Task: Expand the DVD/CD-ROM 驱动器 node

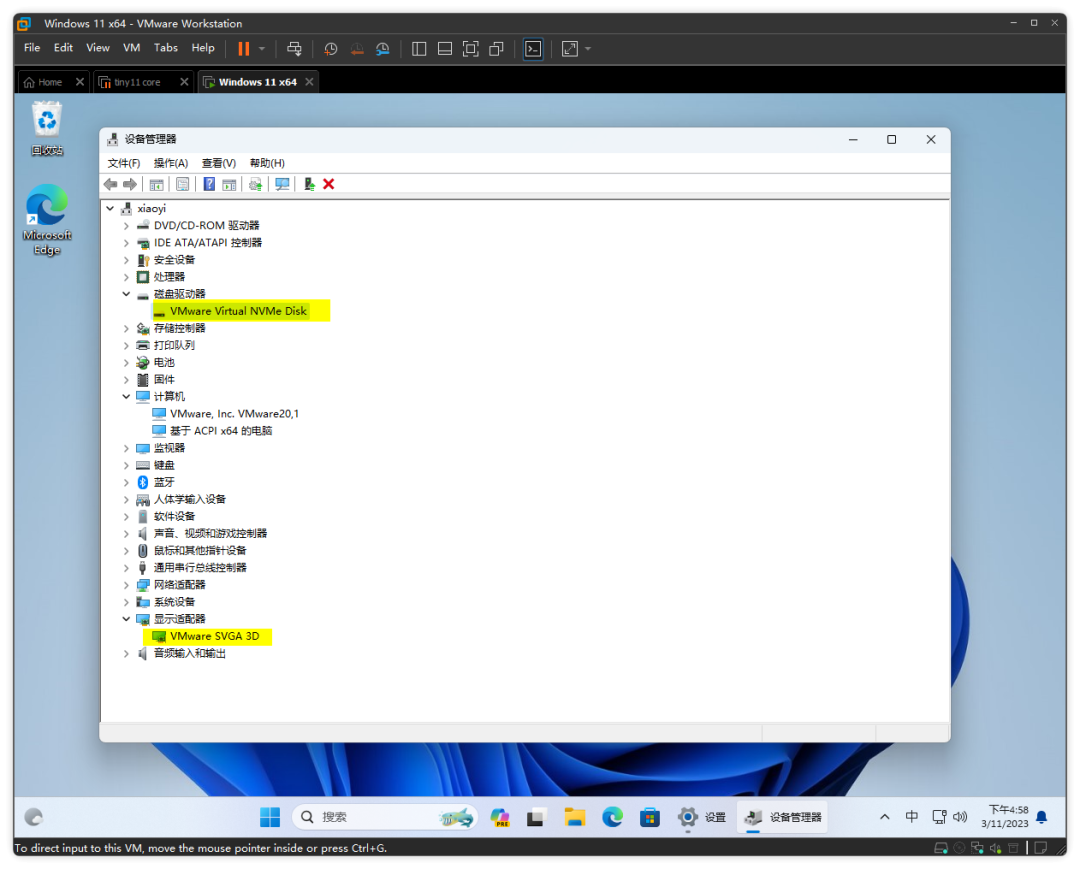Action: click(126, 226)
